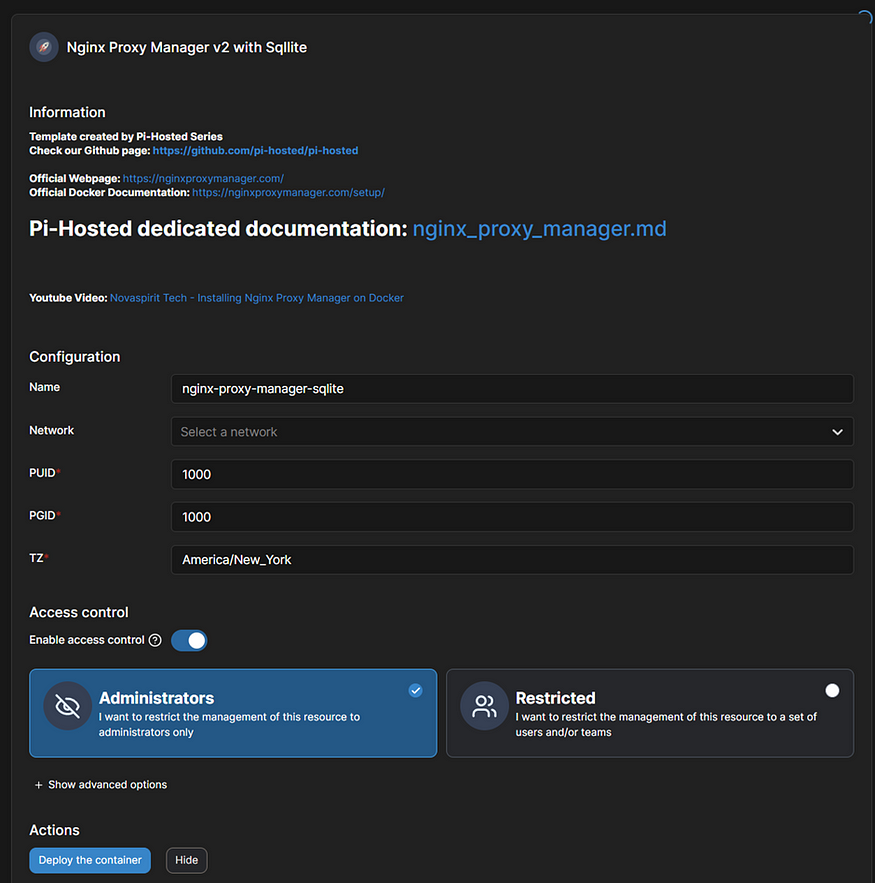Screen dimensions: 875x883
Task: Click the Restricted card description text
Action: tap(666, 724)
